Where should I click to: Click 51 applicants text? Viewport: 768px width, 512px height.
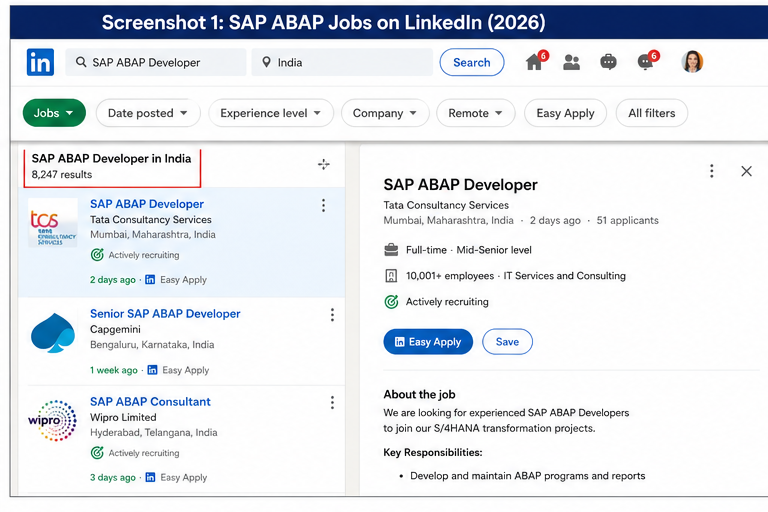point(627,220)
